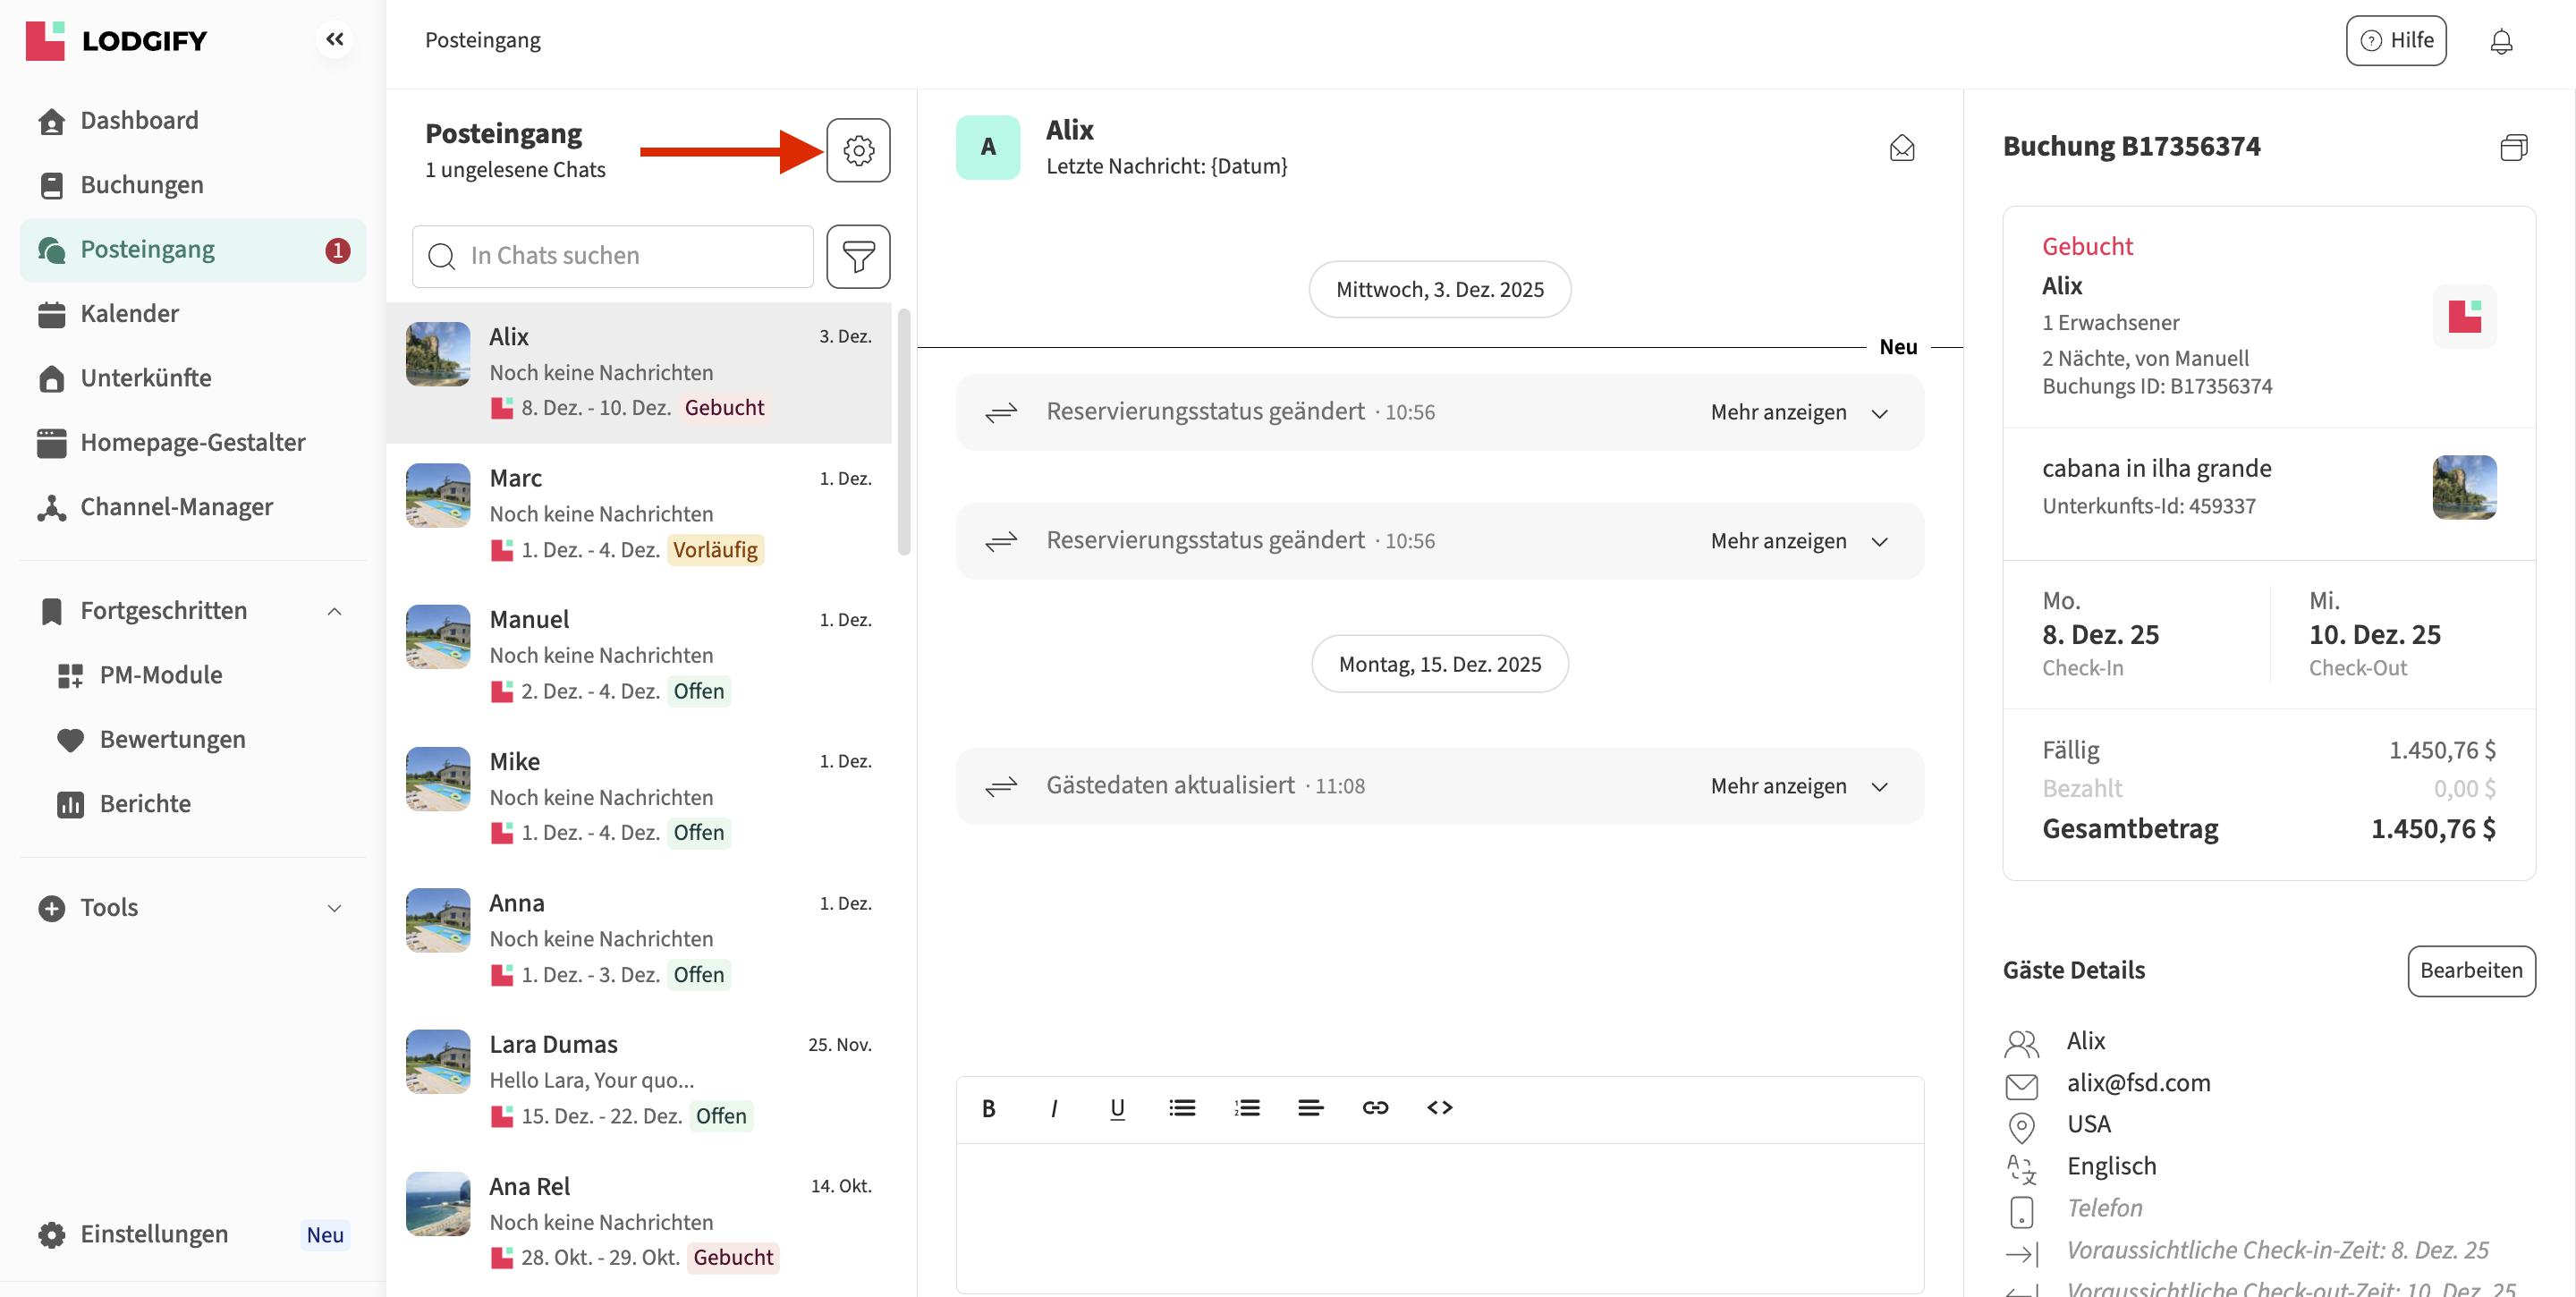
Task: Toggle bold formatting in editor
Action: (988, 1107)
